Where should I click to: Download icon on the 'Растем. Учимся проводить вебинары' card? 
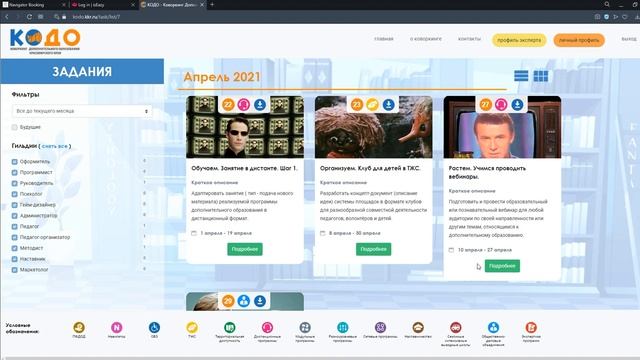tap(517, 105)
